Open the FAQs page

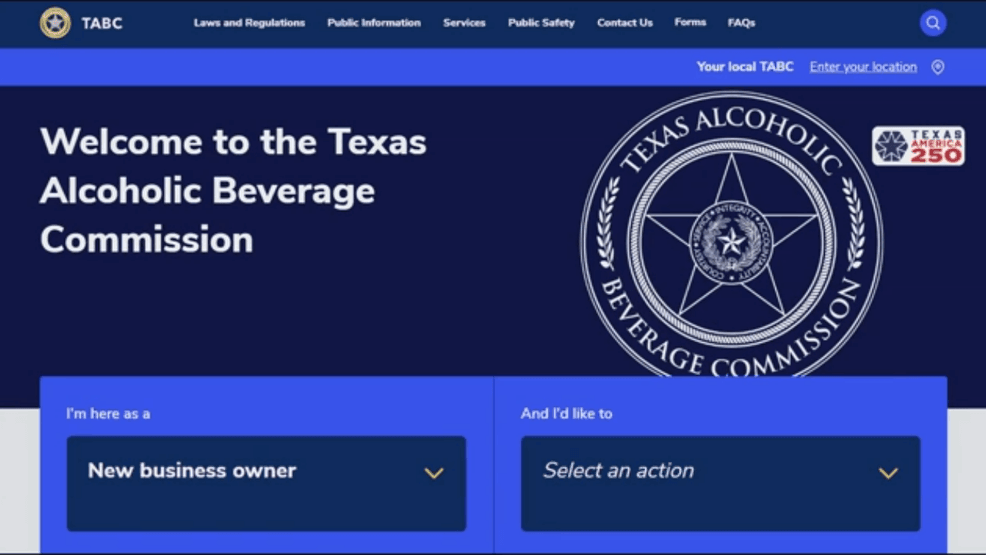(741, 23)
